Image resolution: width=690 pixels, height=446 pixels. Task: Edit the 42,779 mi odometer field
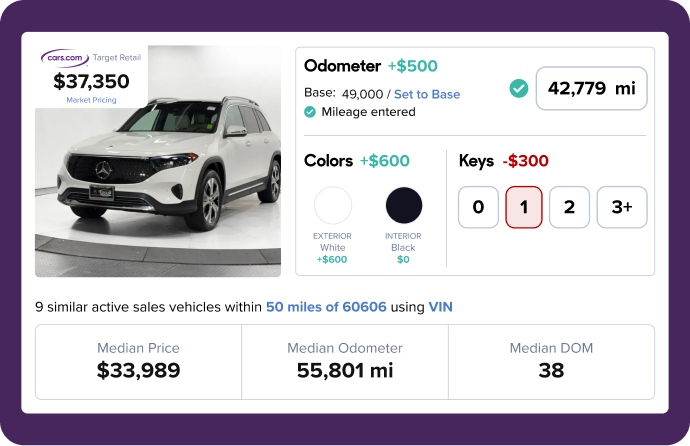591,88
